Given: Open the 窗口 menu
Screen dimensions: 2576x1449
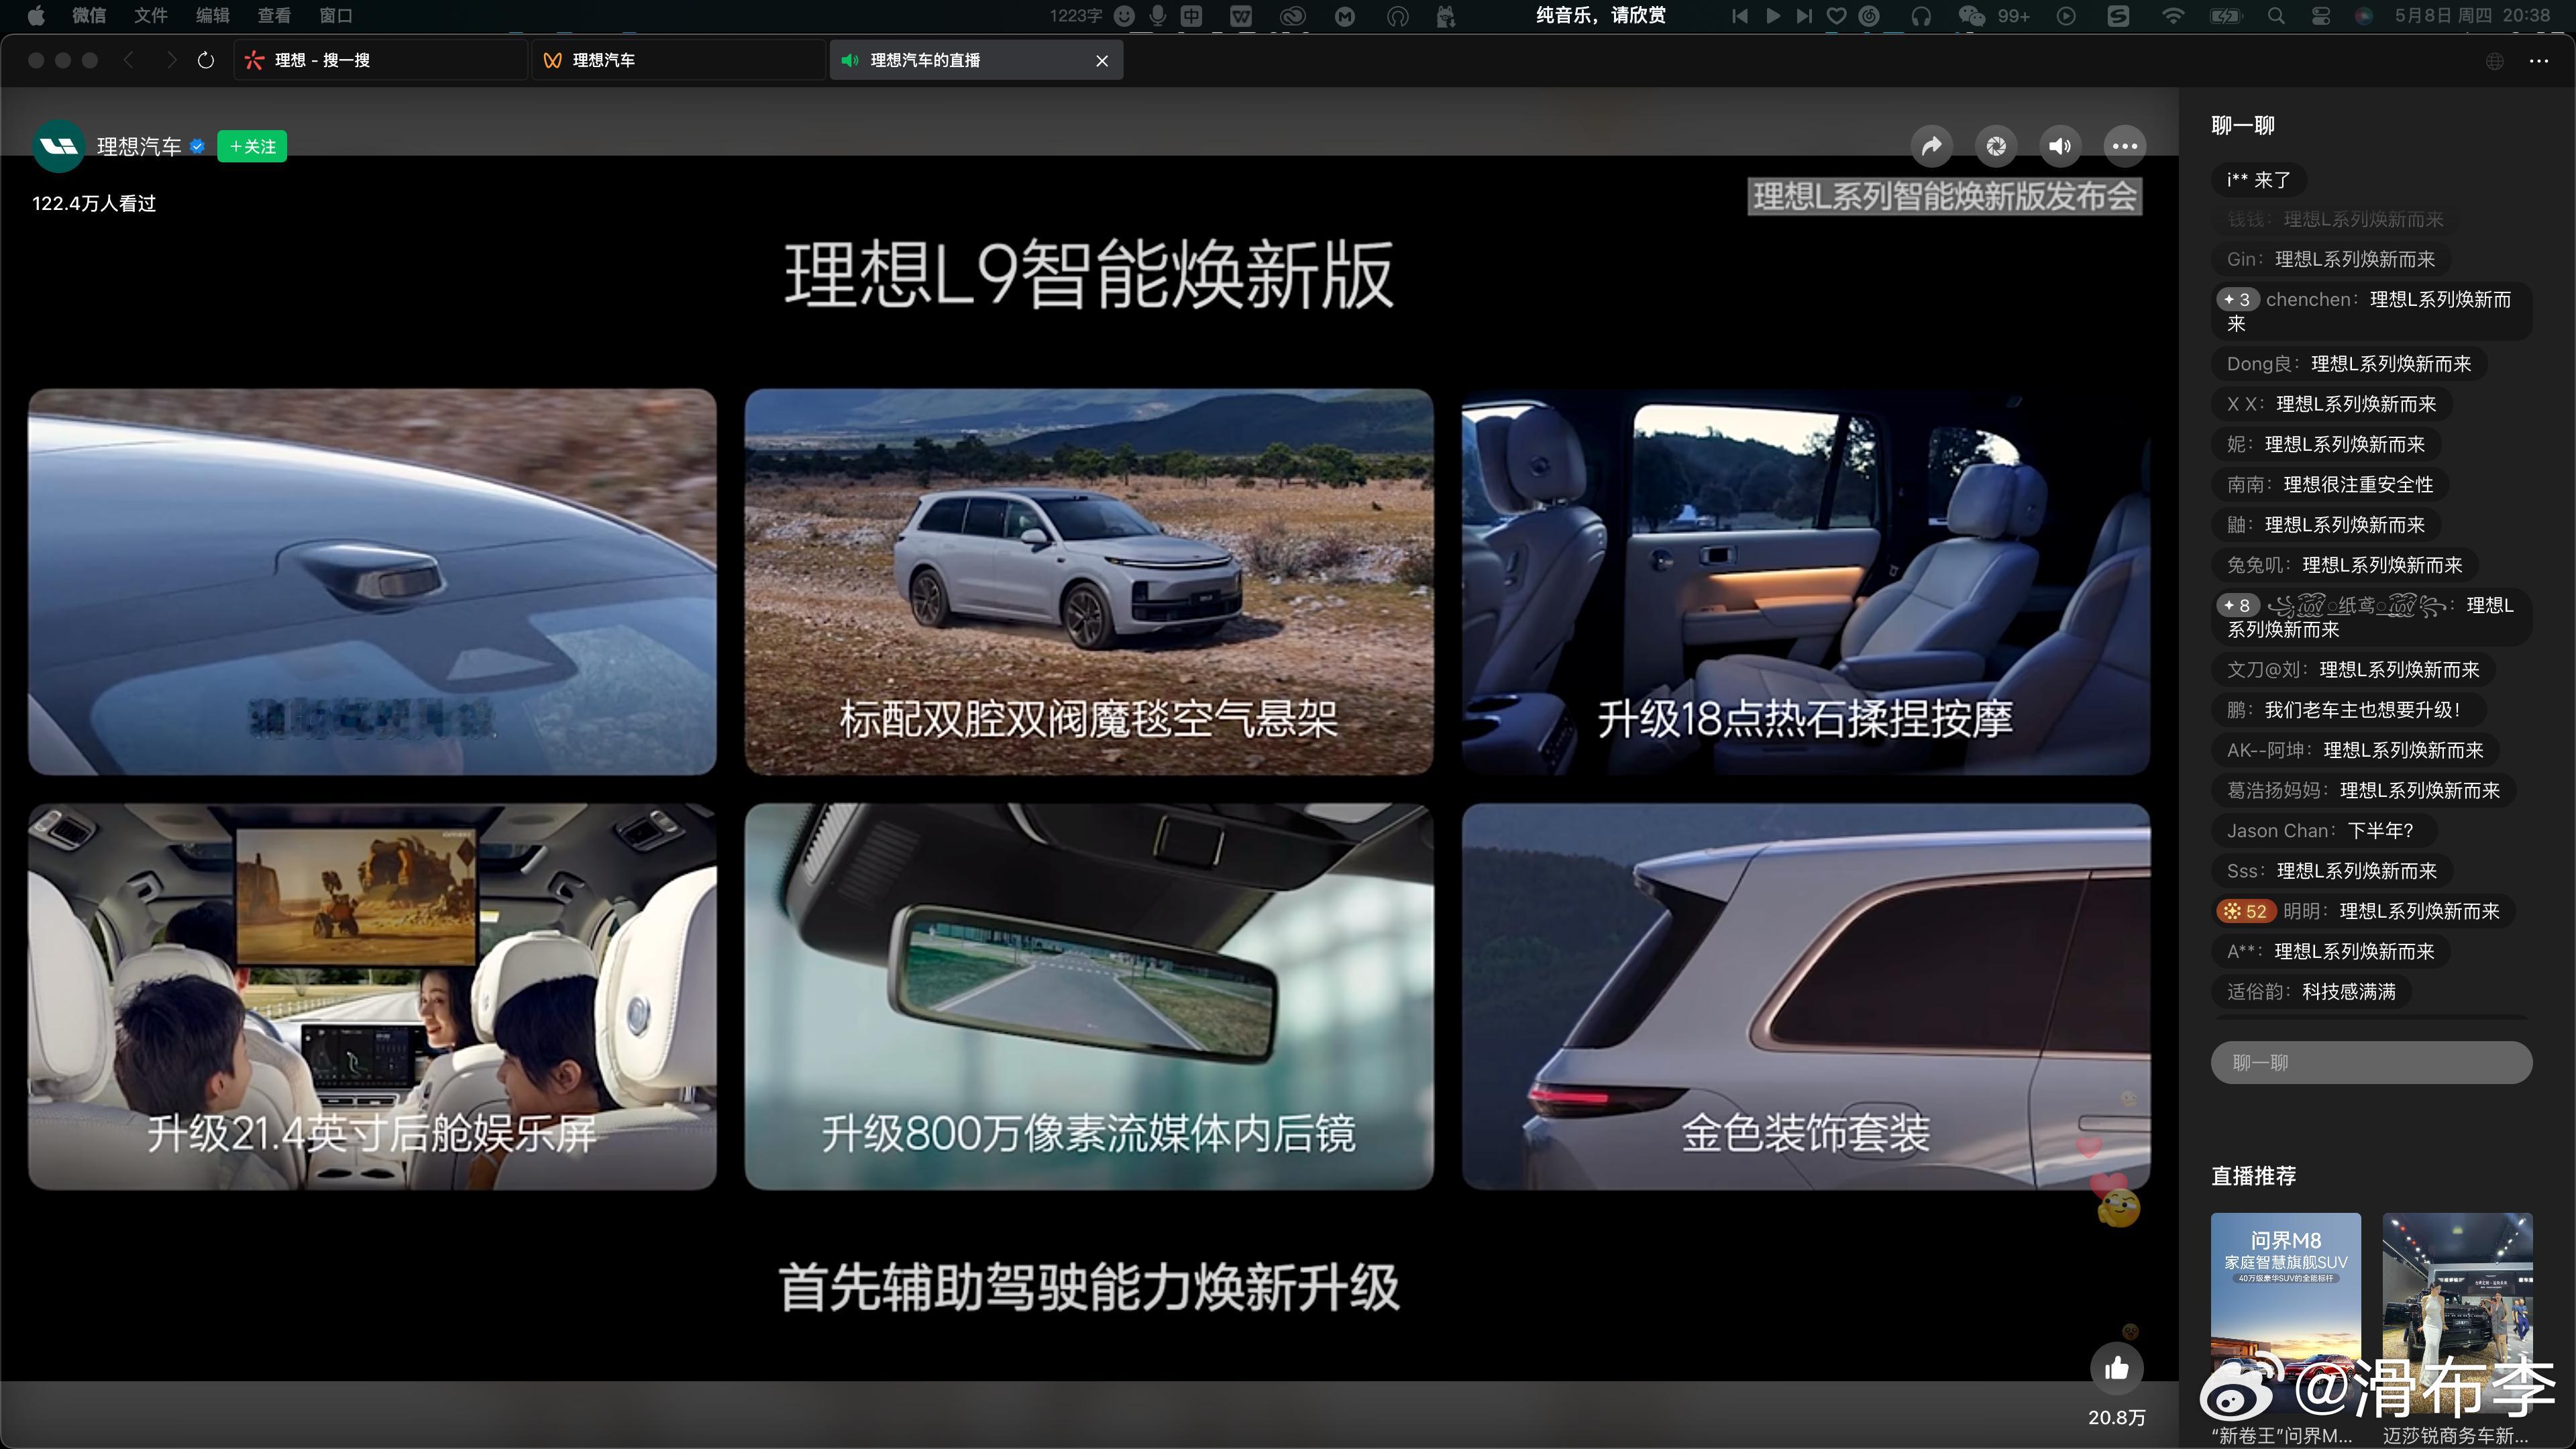Looking at the screenshot, I should click(336, 15).
